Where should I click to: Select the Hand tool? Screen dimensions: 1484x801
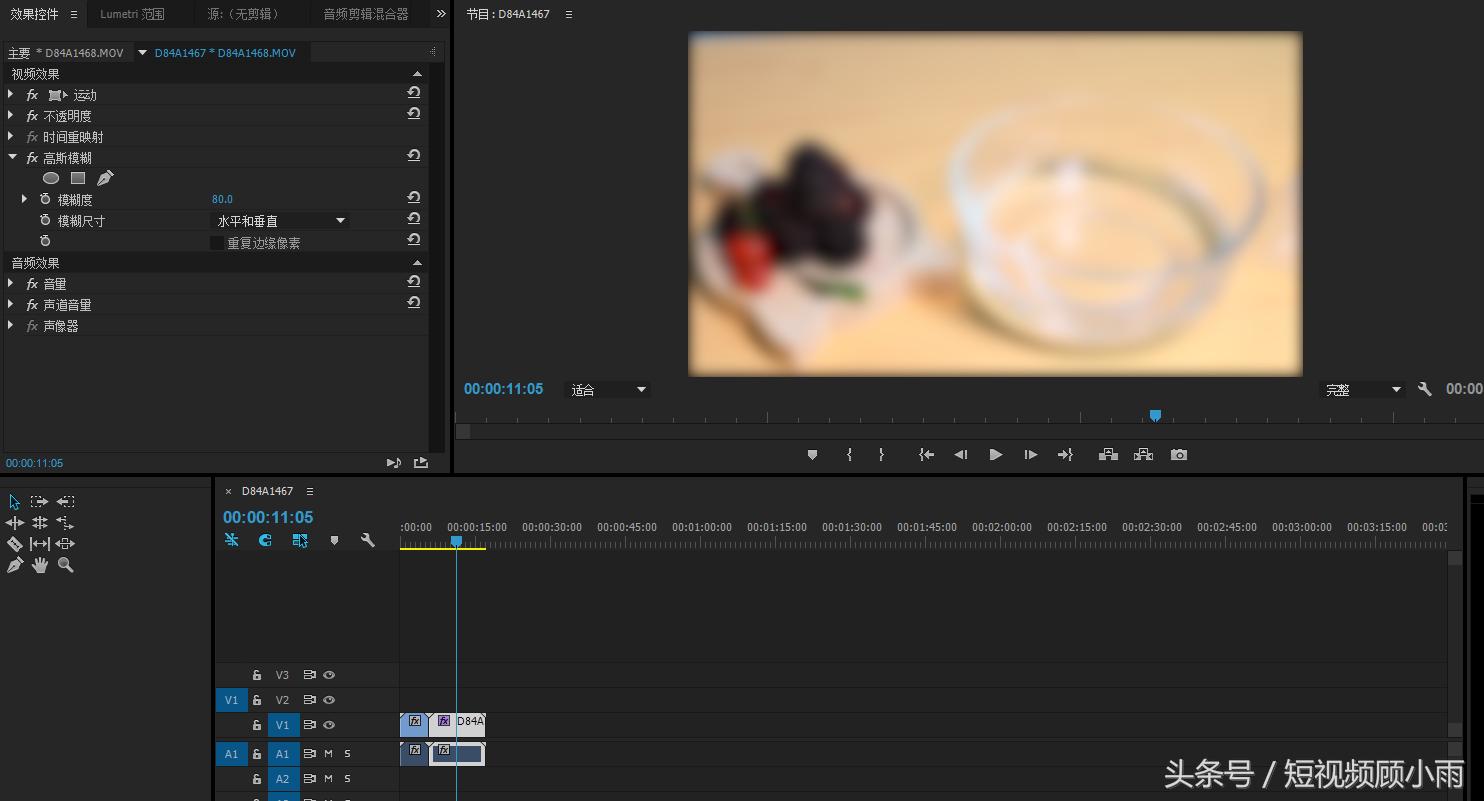40,565
